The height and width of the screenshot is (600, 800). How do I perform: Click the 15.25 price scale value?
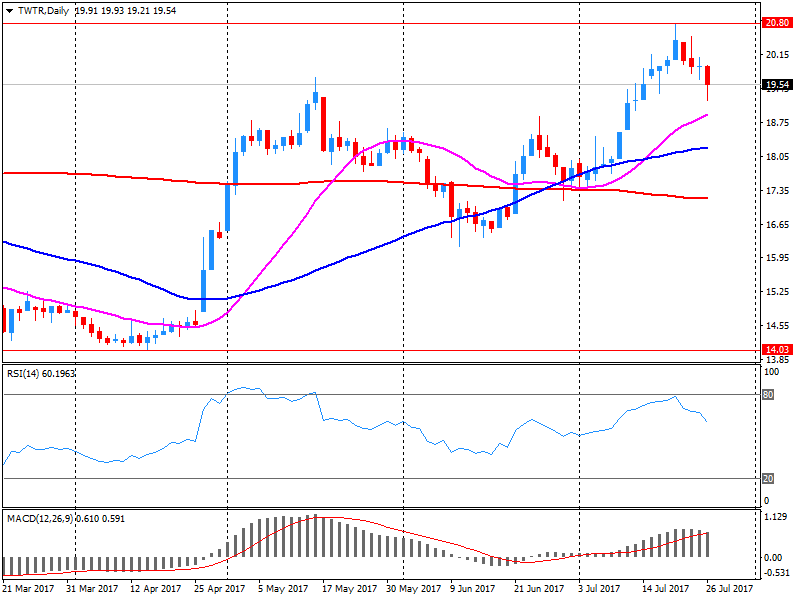(x=777, y=292)
